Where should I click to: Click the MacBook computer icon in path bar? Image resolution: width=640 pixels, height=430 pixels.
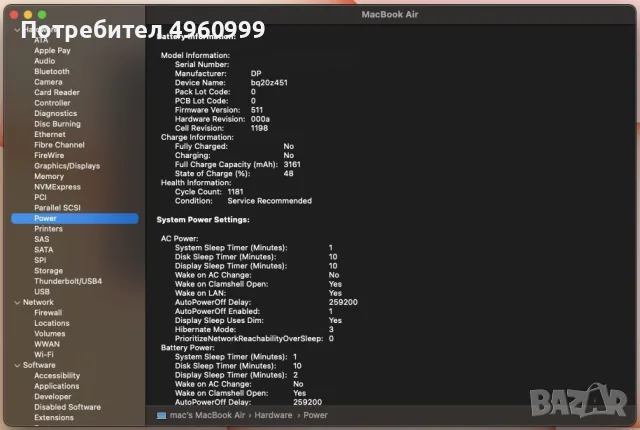[162, 415]
